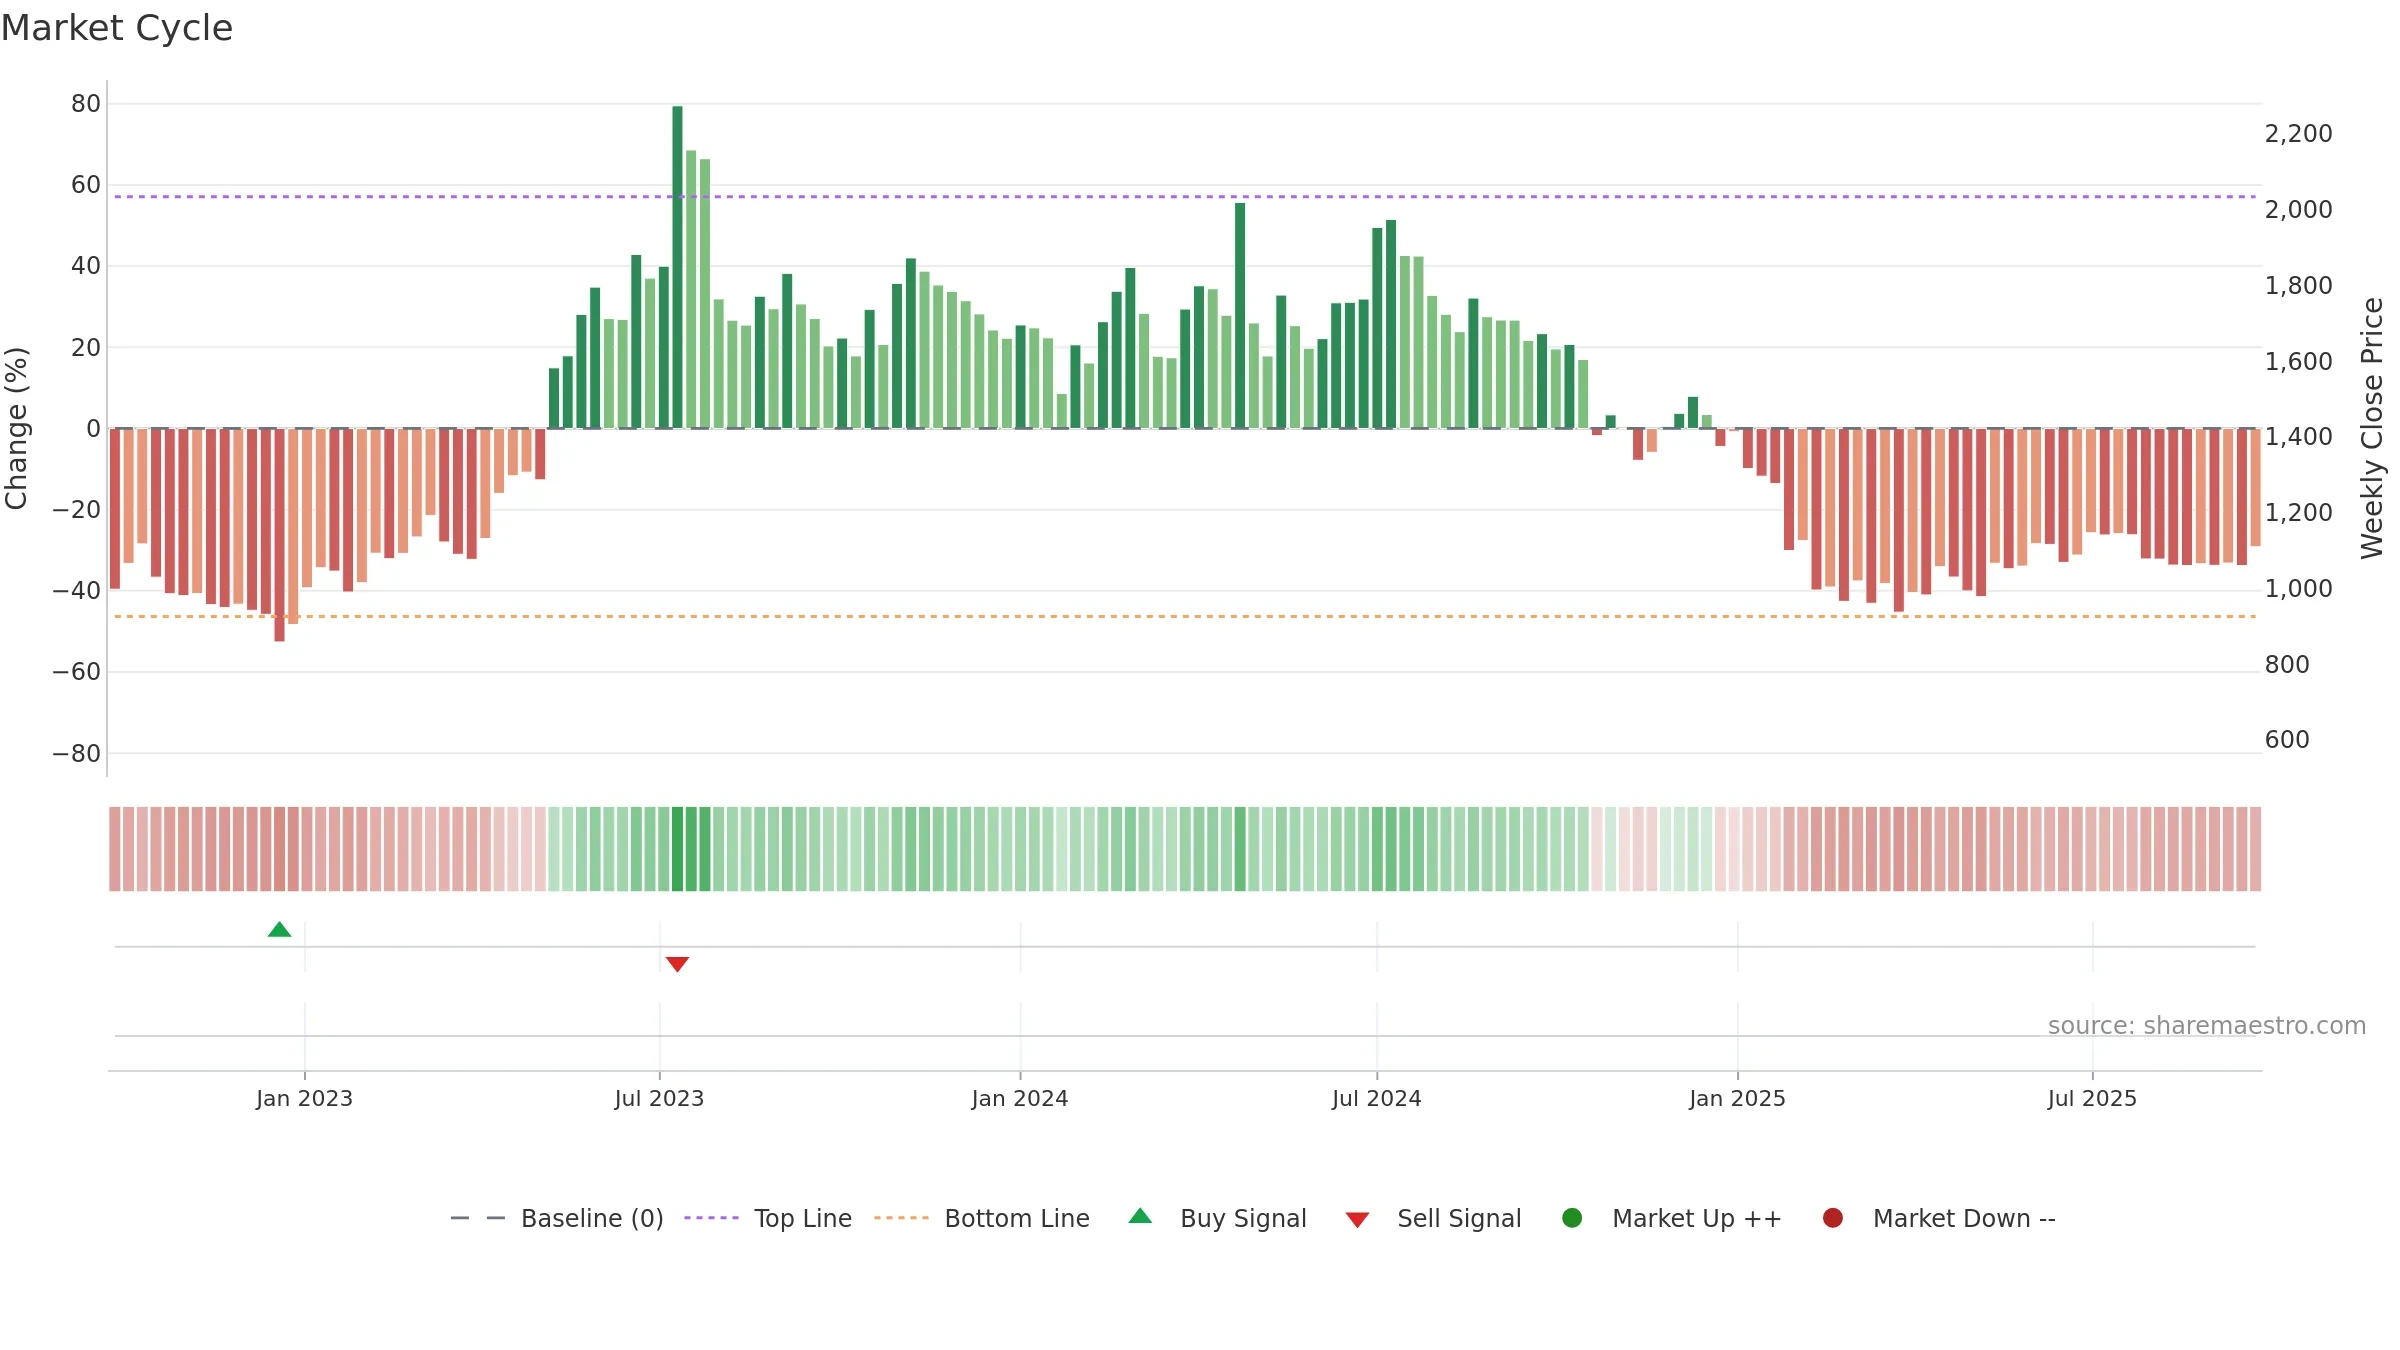This screenshot has width=2400, height=1350.
Task: Click the green Buy Signal triangle marker near Jan 2023
Action: [x=279, y=930]
